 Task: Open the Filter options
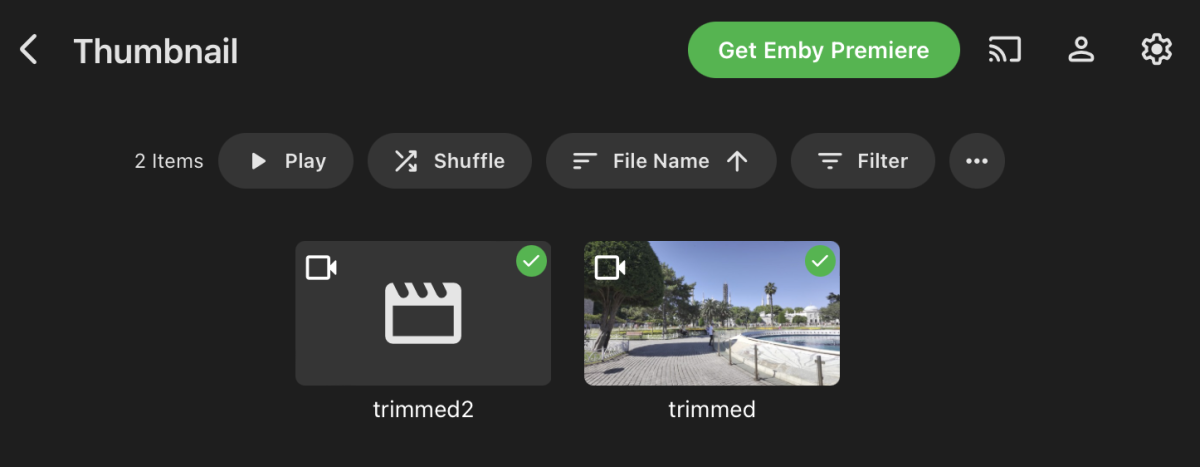[x=863, y=161]
